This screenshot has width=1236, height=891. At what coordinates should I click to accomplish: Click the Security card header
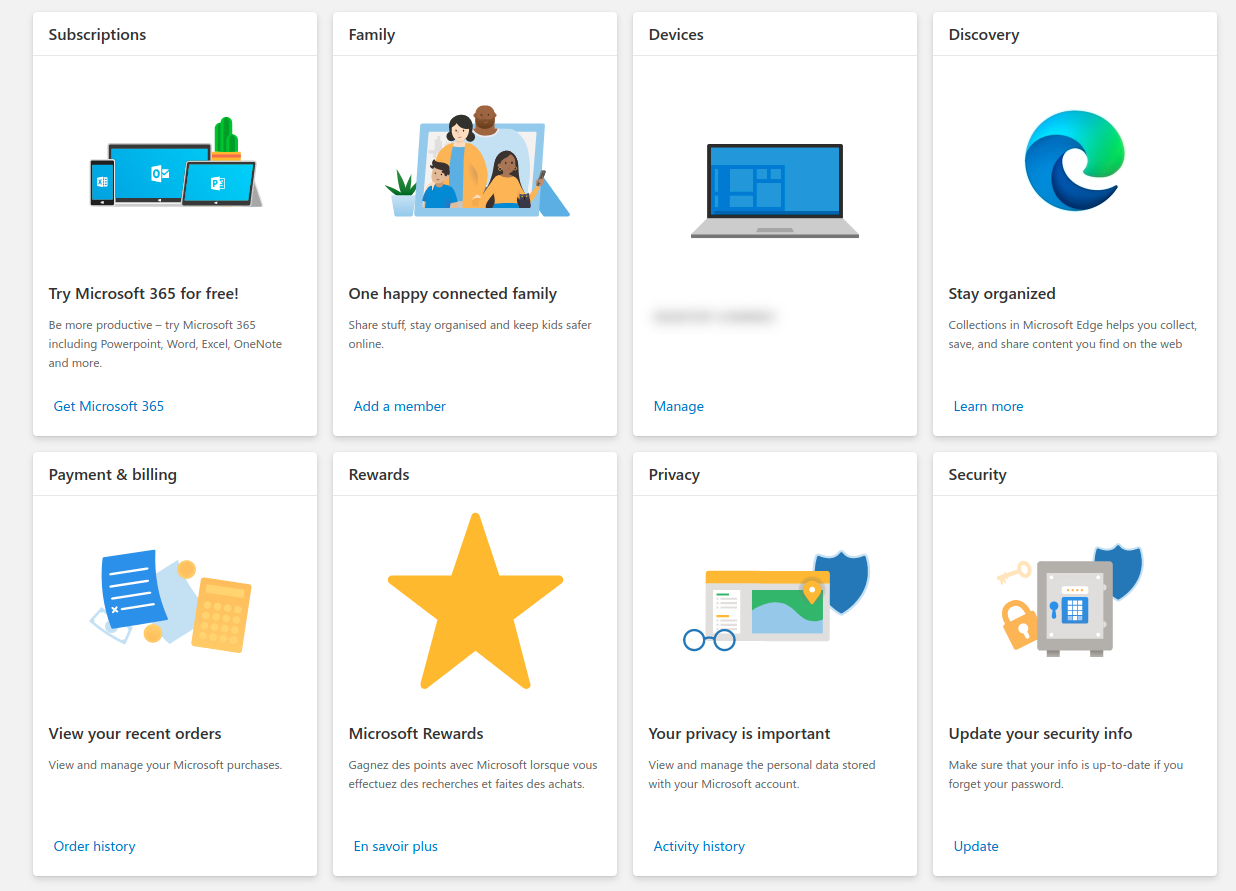[978, 474]
